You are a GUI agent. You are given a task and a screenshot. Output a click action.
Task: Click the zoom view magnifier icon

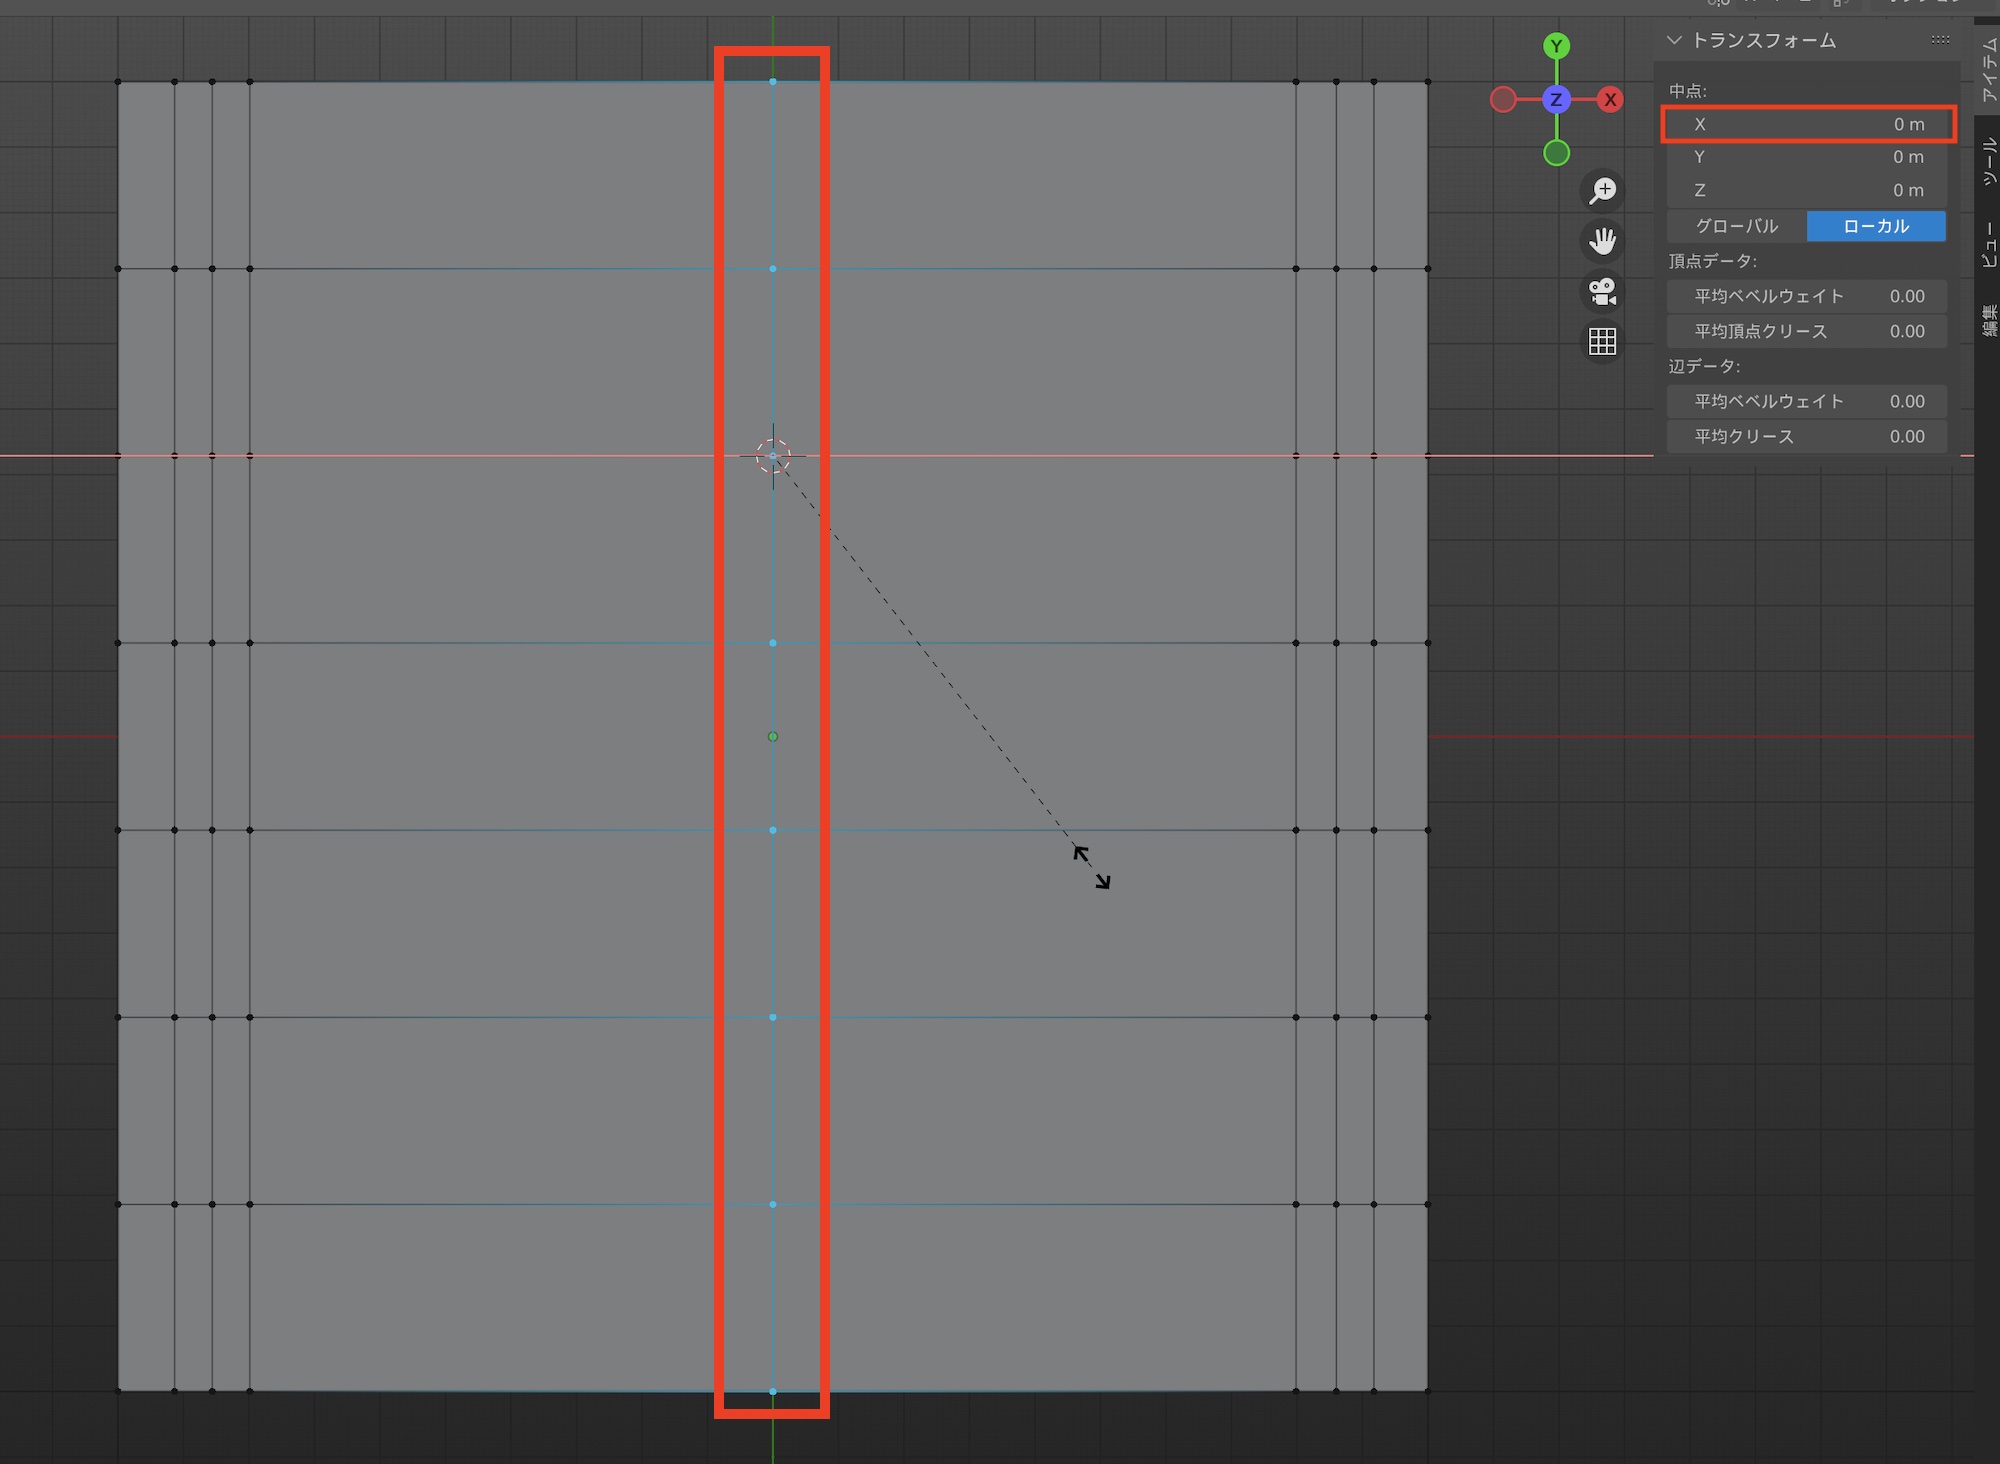click(1603, 190)
